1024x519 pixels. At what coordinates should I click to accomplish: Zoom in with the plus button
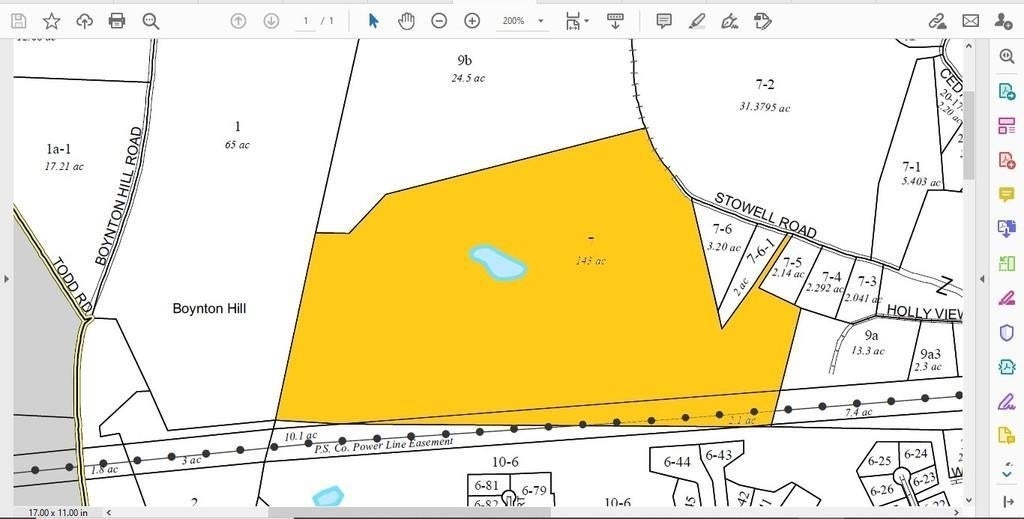pyautogui.click(x=472, y=21)
